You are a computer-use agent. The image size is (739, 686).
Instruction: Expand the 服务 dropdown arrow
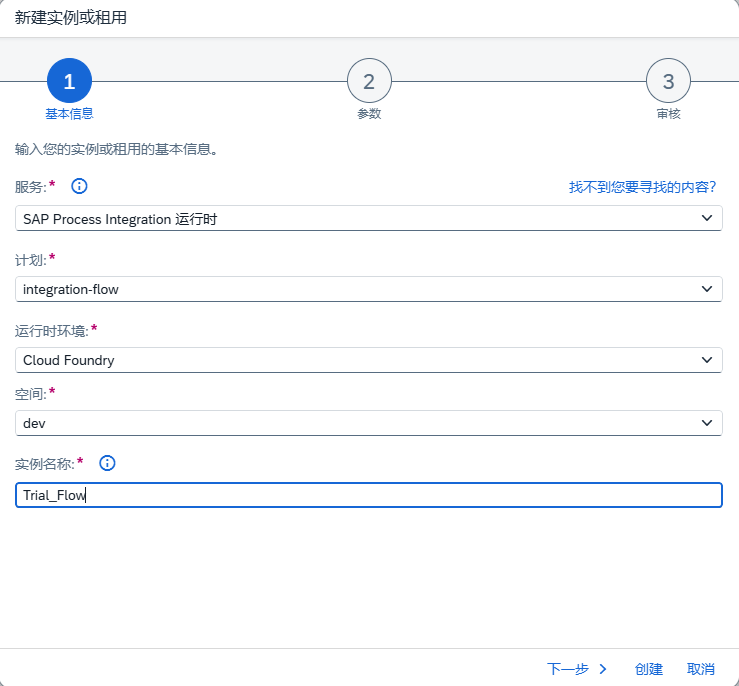707,218
